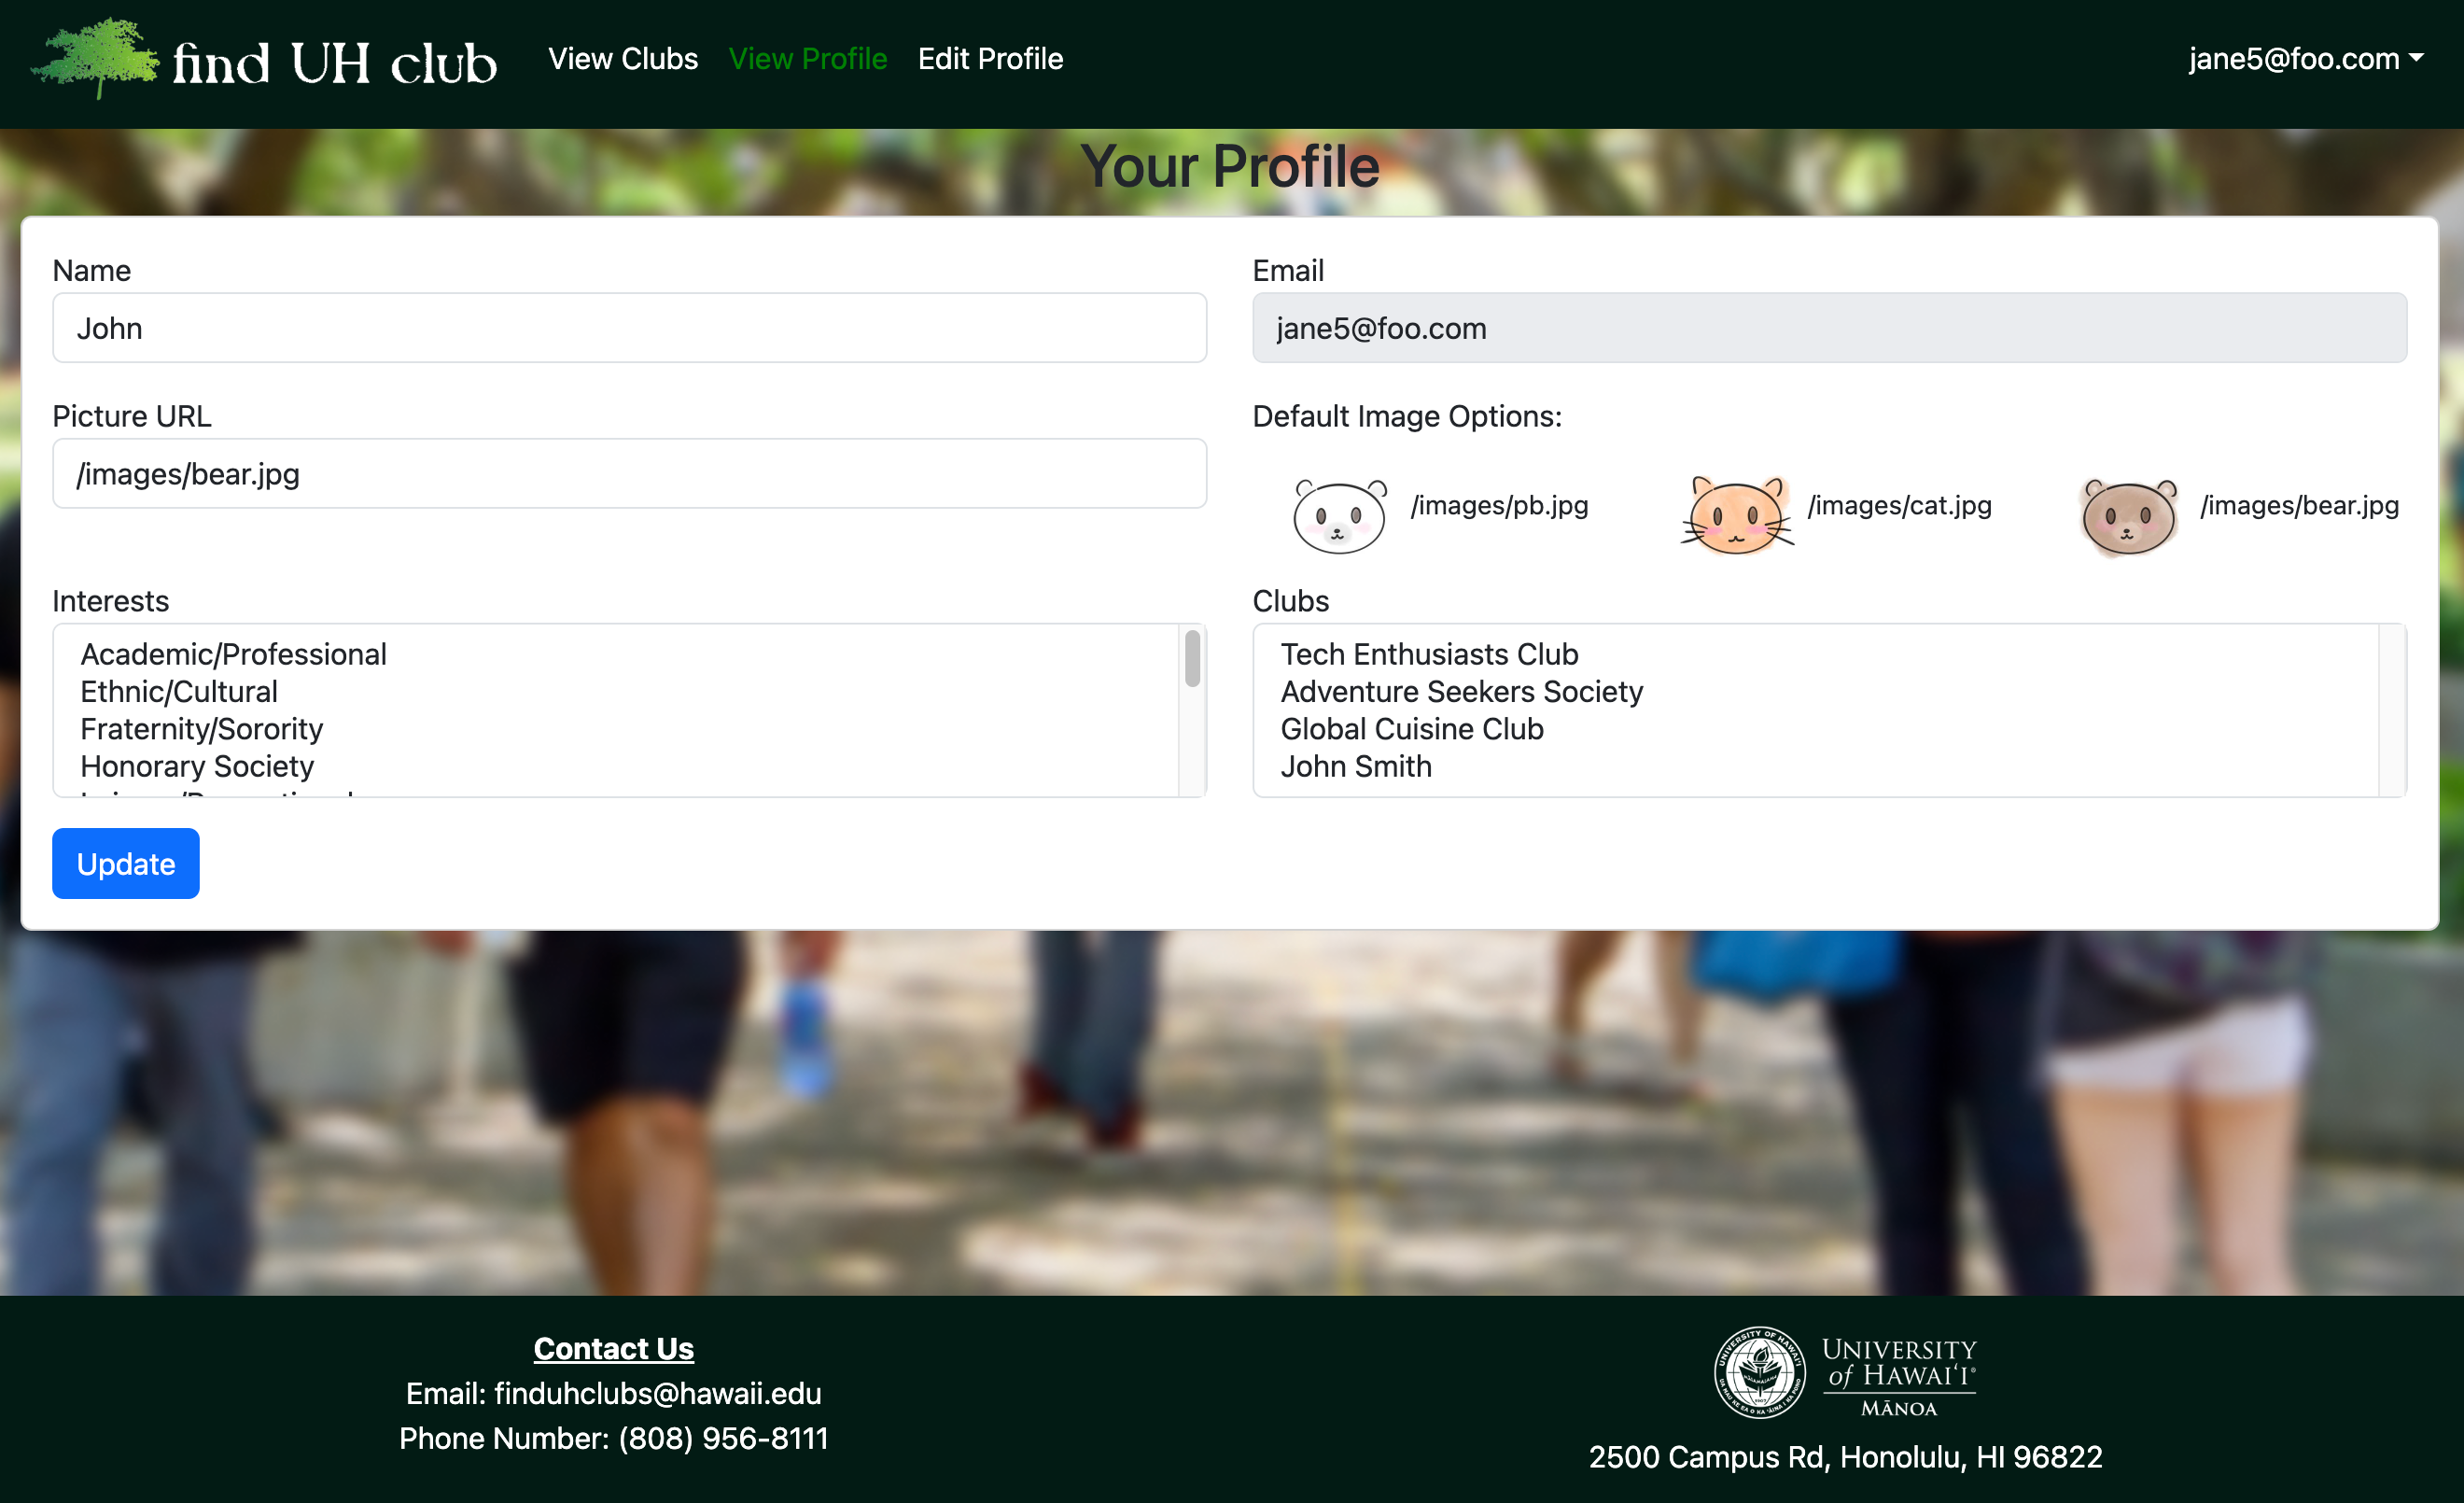2464x1503 pixels.
Task: Select Global Cuisine Club in Clubs list
Action: [1815, 729]
